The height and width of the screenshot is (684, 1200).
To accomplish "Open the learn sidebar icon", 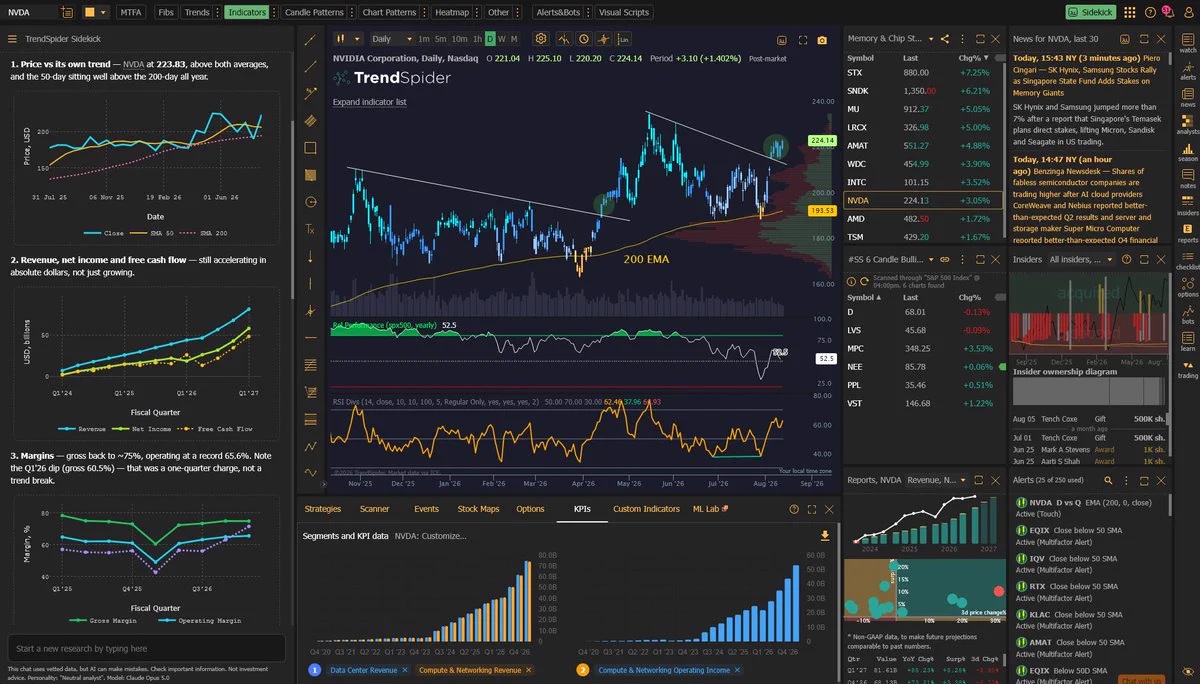I will (x=1187, y=339).
